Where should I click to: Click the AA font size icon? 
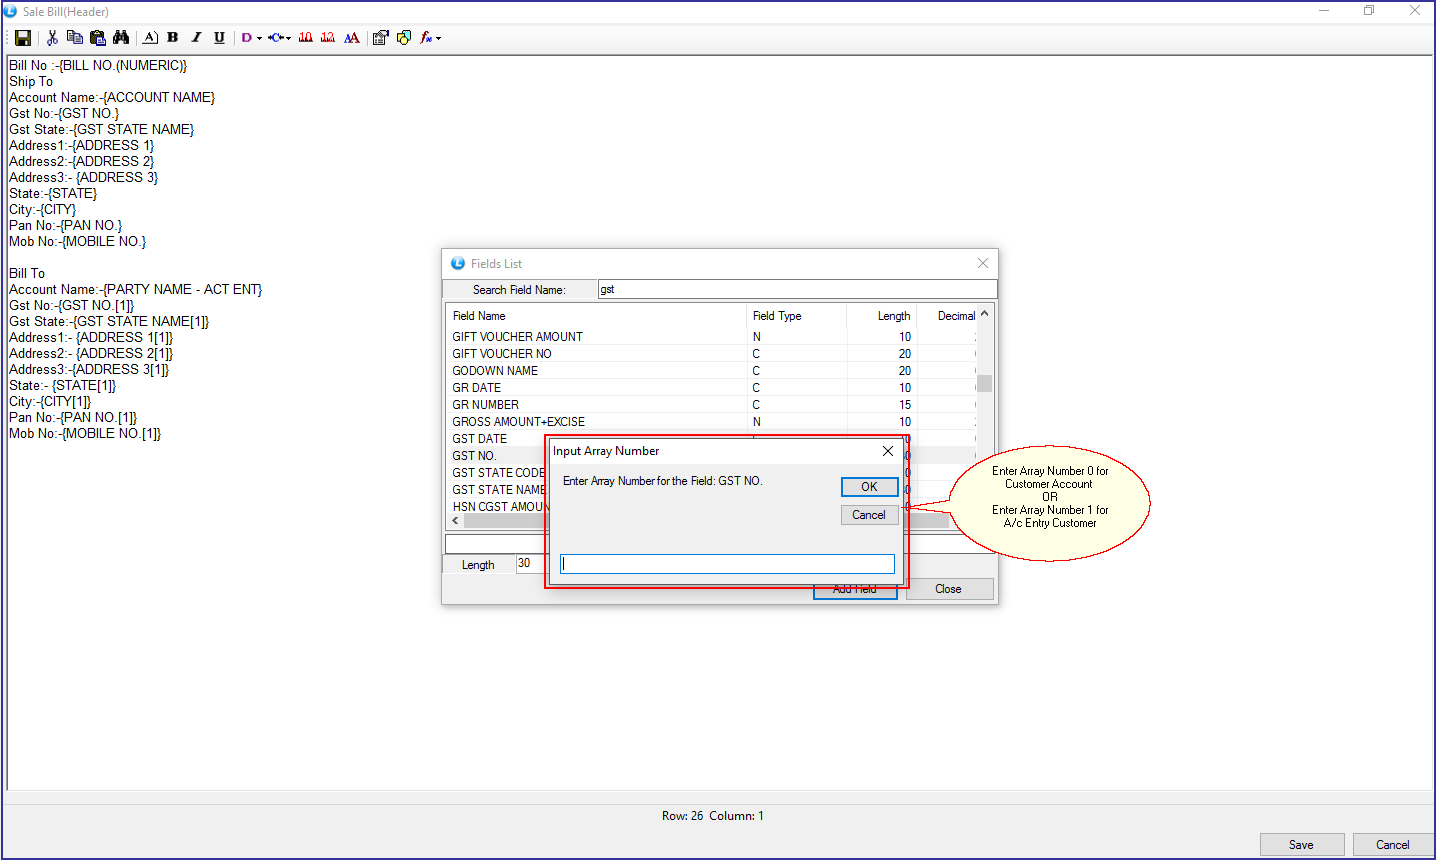(352, 38)
